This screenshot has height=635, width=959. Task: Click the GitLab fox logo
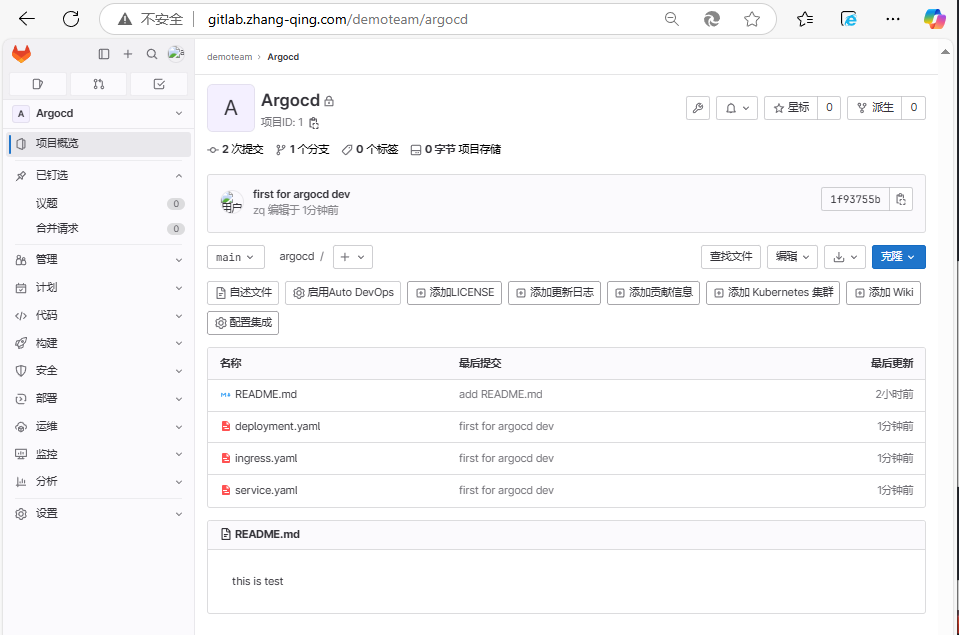tap(21, 54)
